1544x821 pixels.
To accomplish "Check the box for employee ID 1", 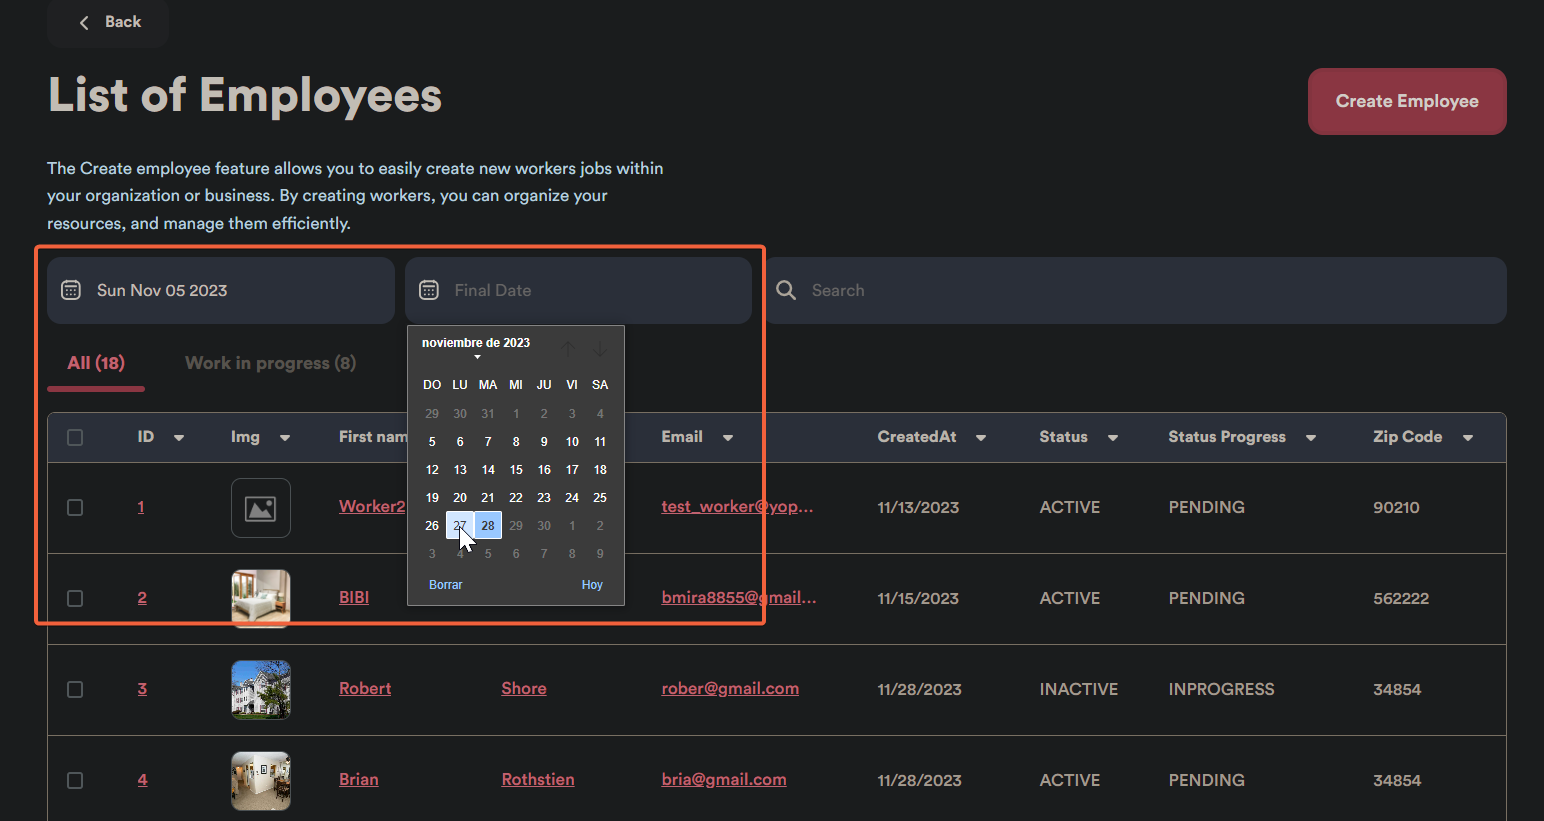I will [x=75, y=508].
